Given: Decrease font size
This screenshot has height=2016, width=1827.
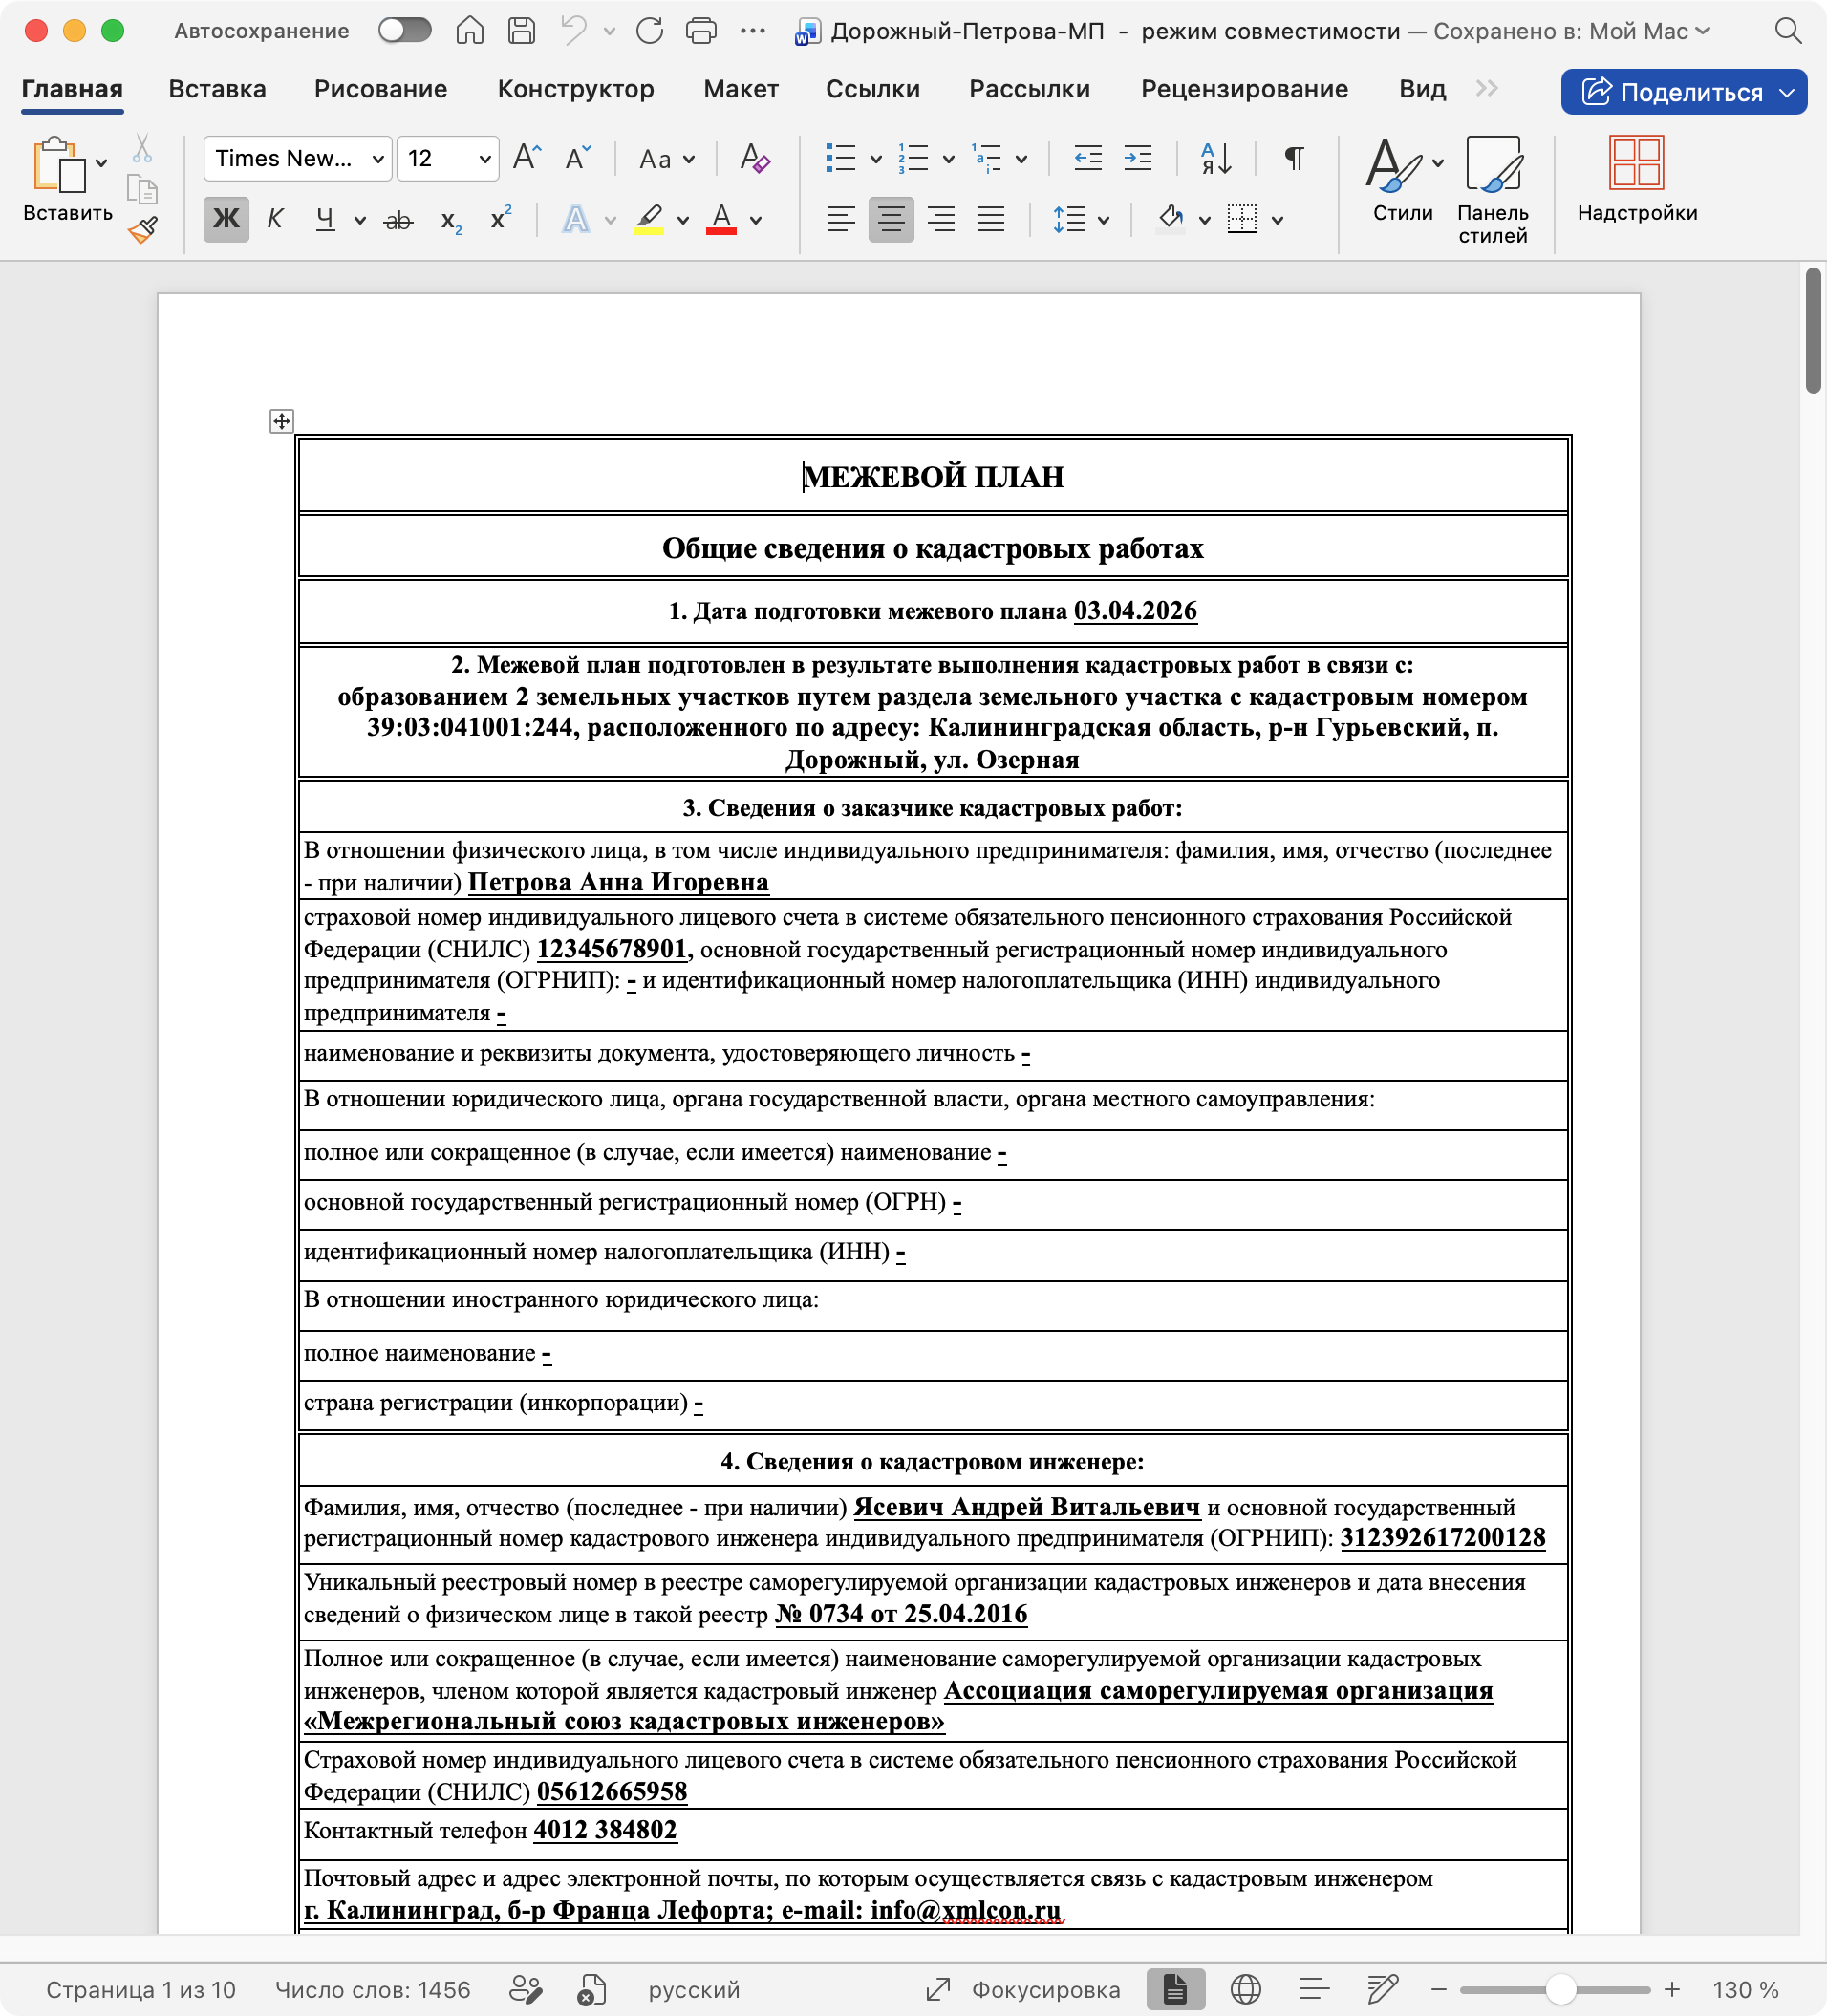Looking at the screenshot, I should pos(577,158).
